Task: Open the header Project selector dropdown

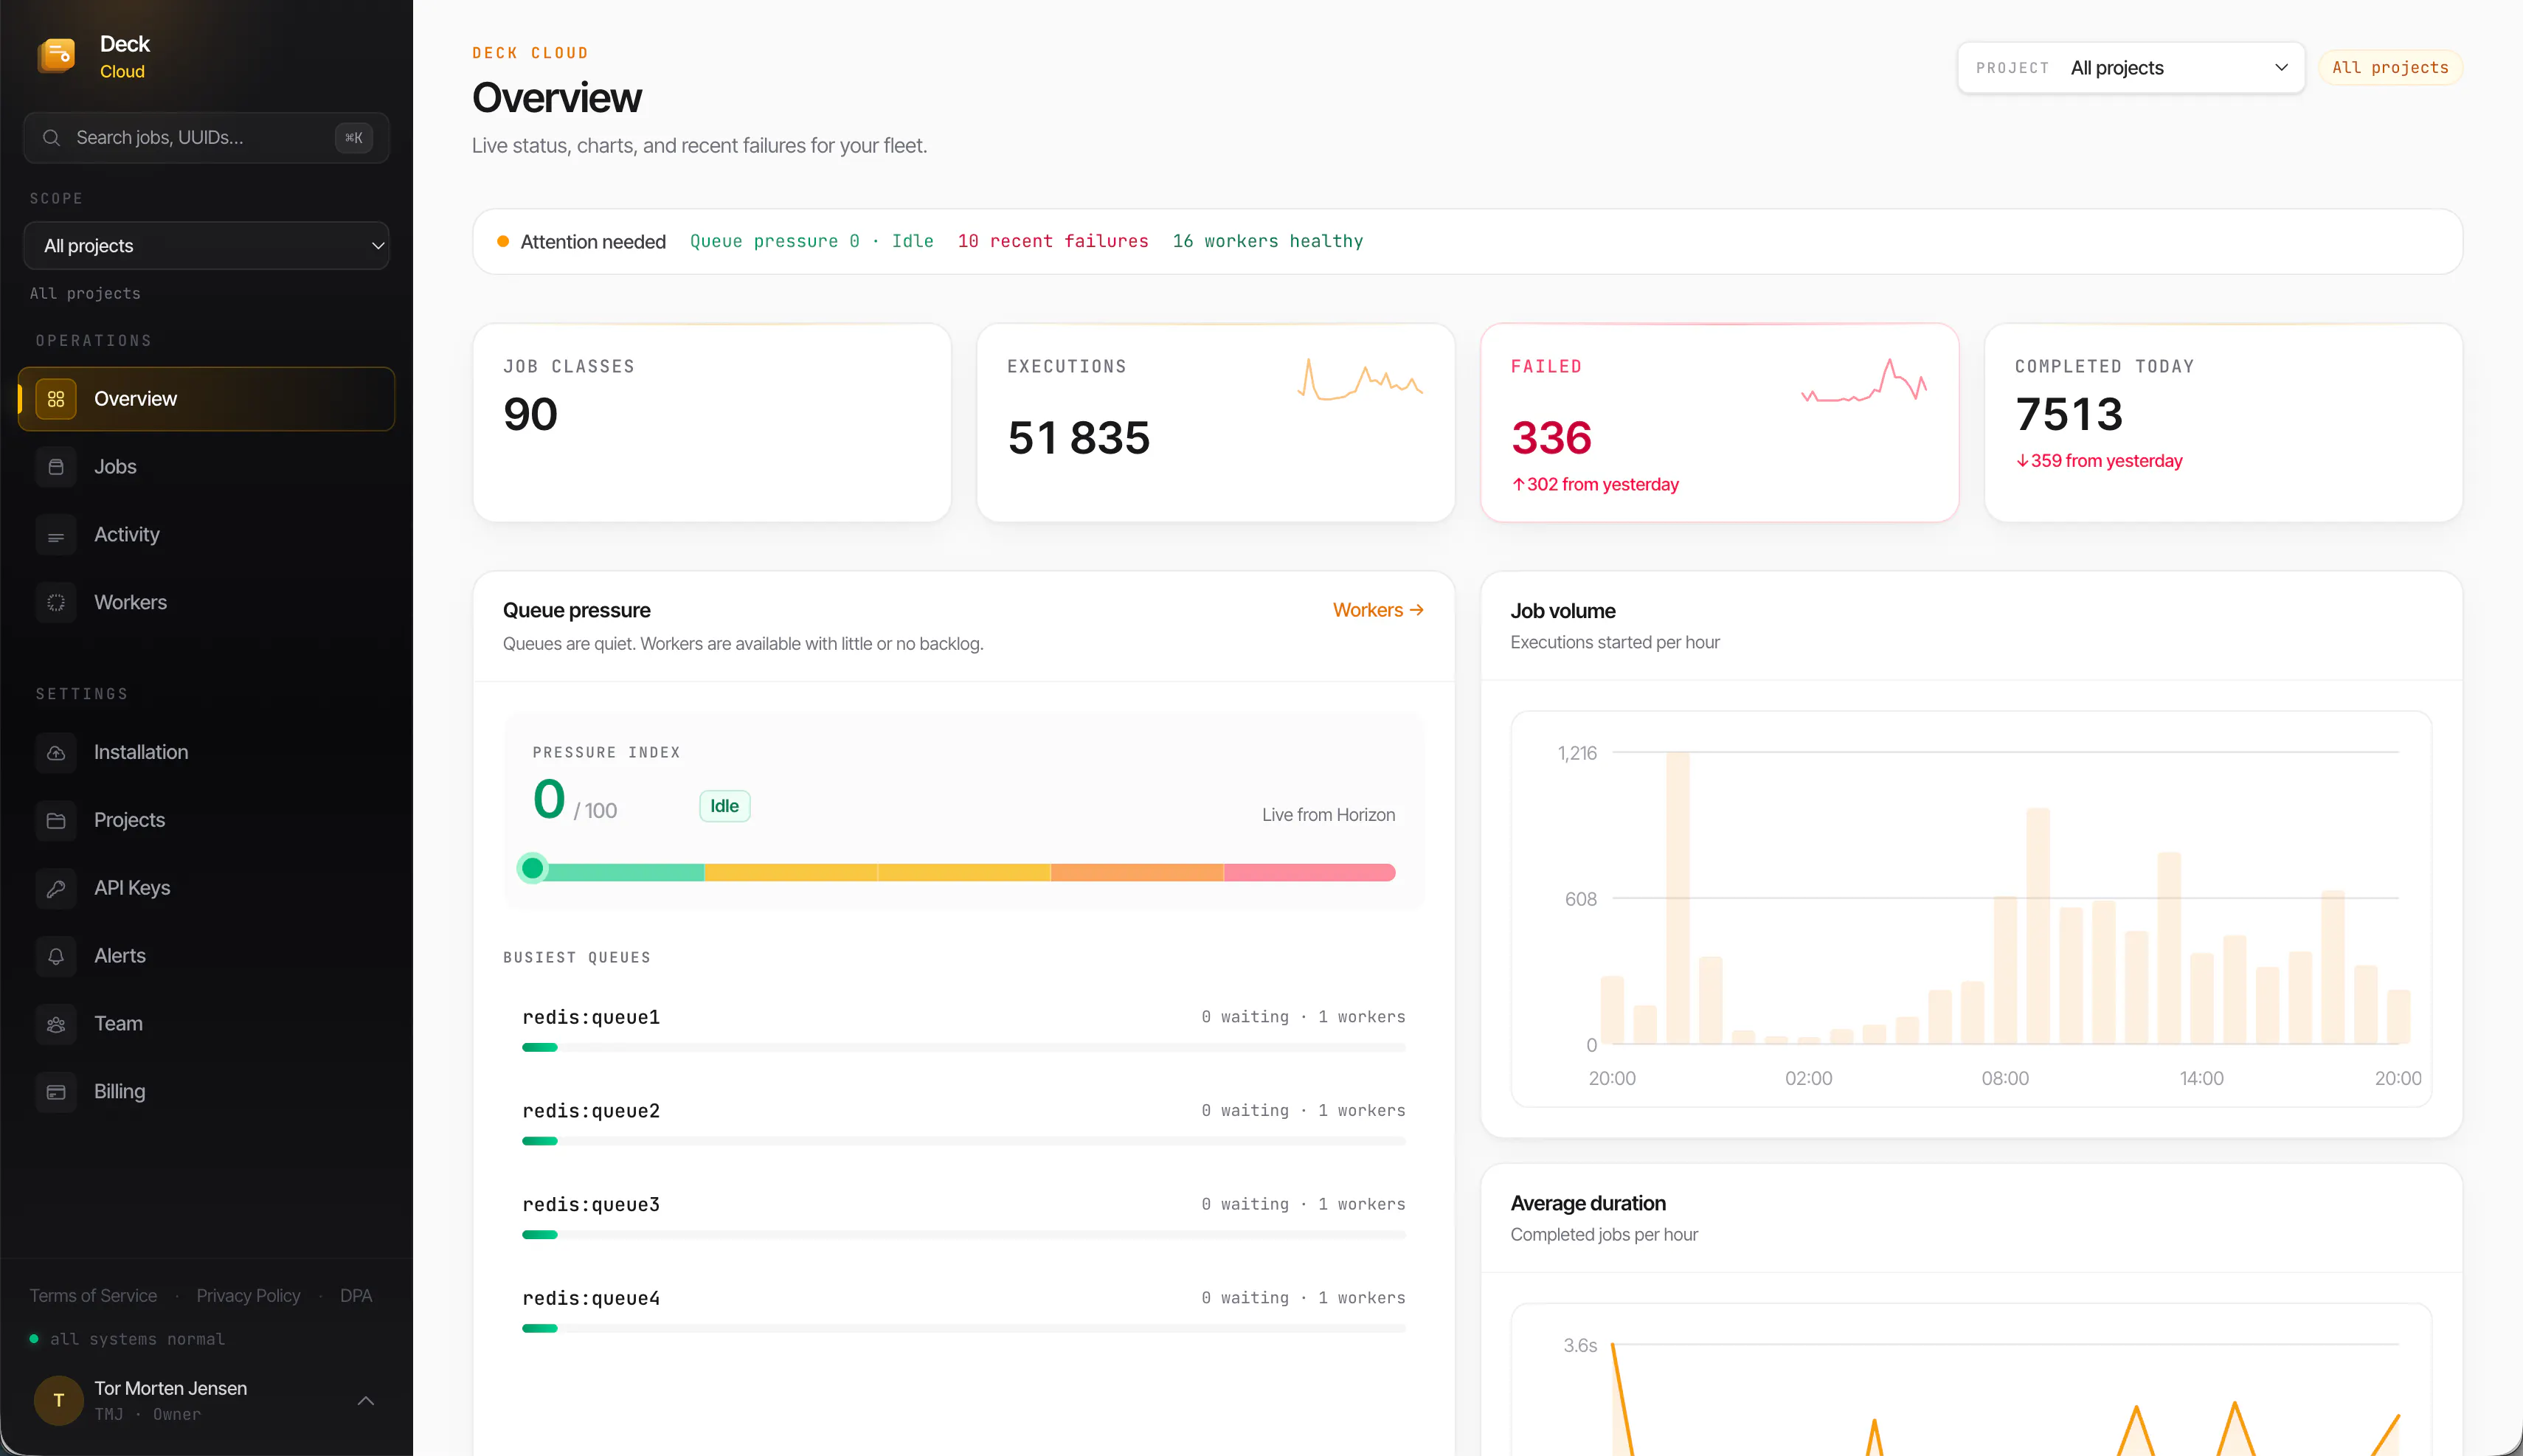Action: (x=2131, y=68)
